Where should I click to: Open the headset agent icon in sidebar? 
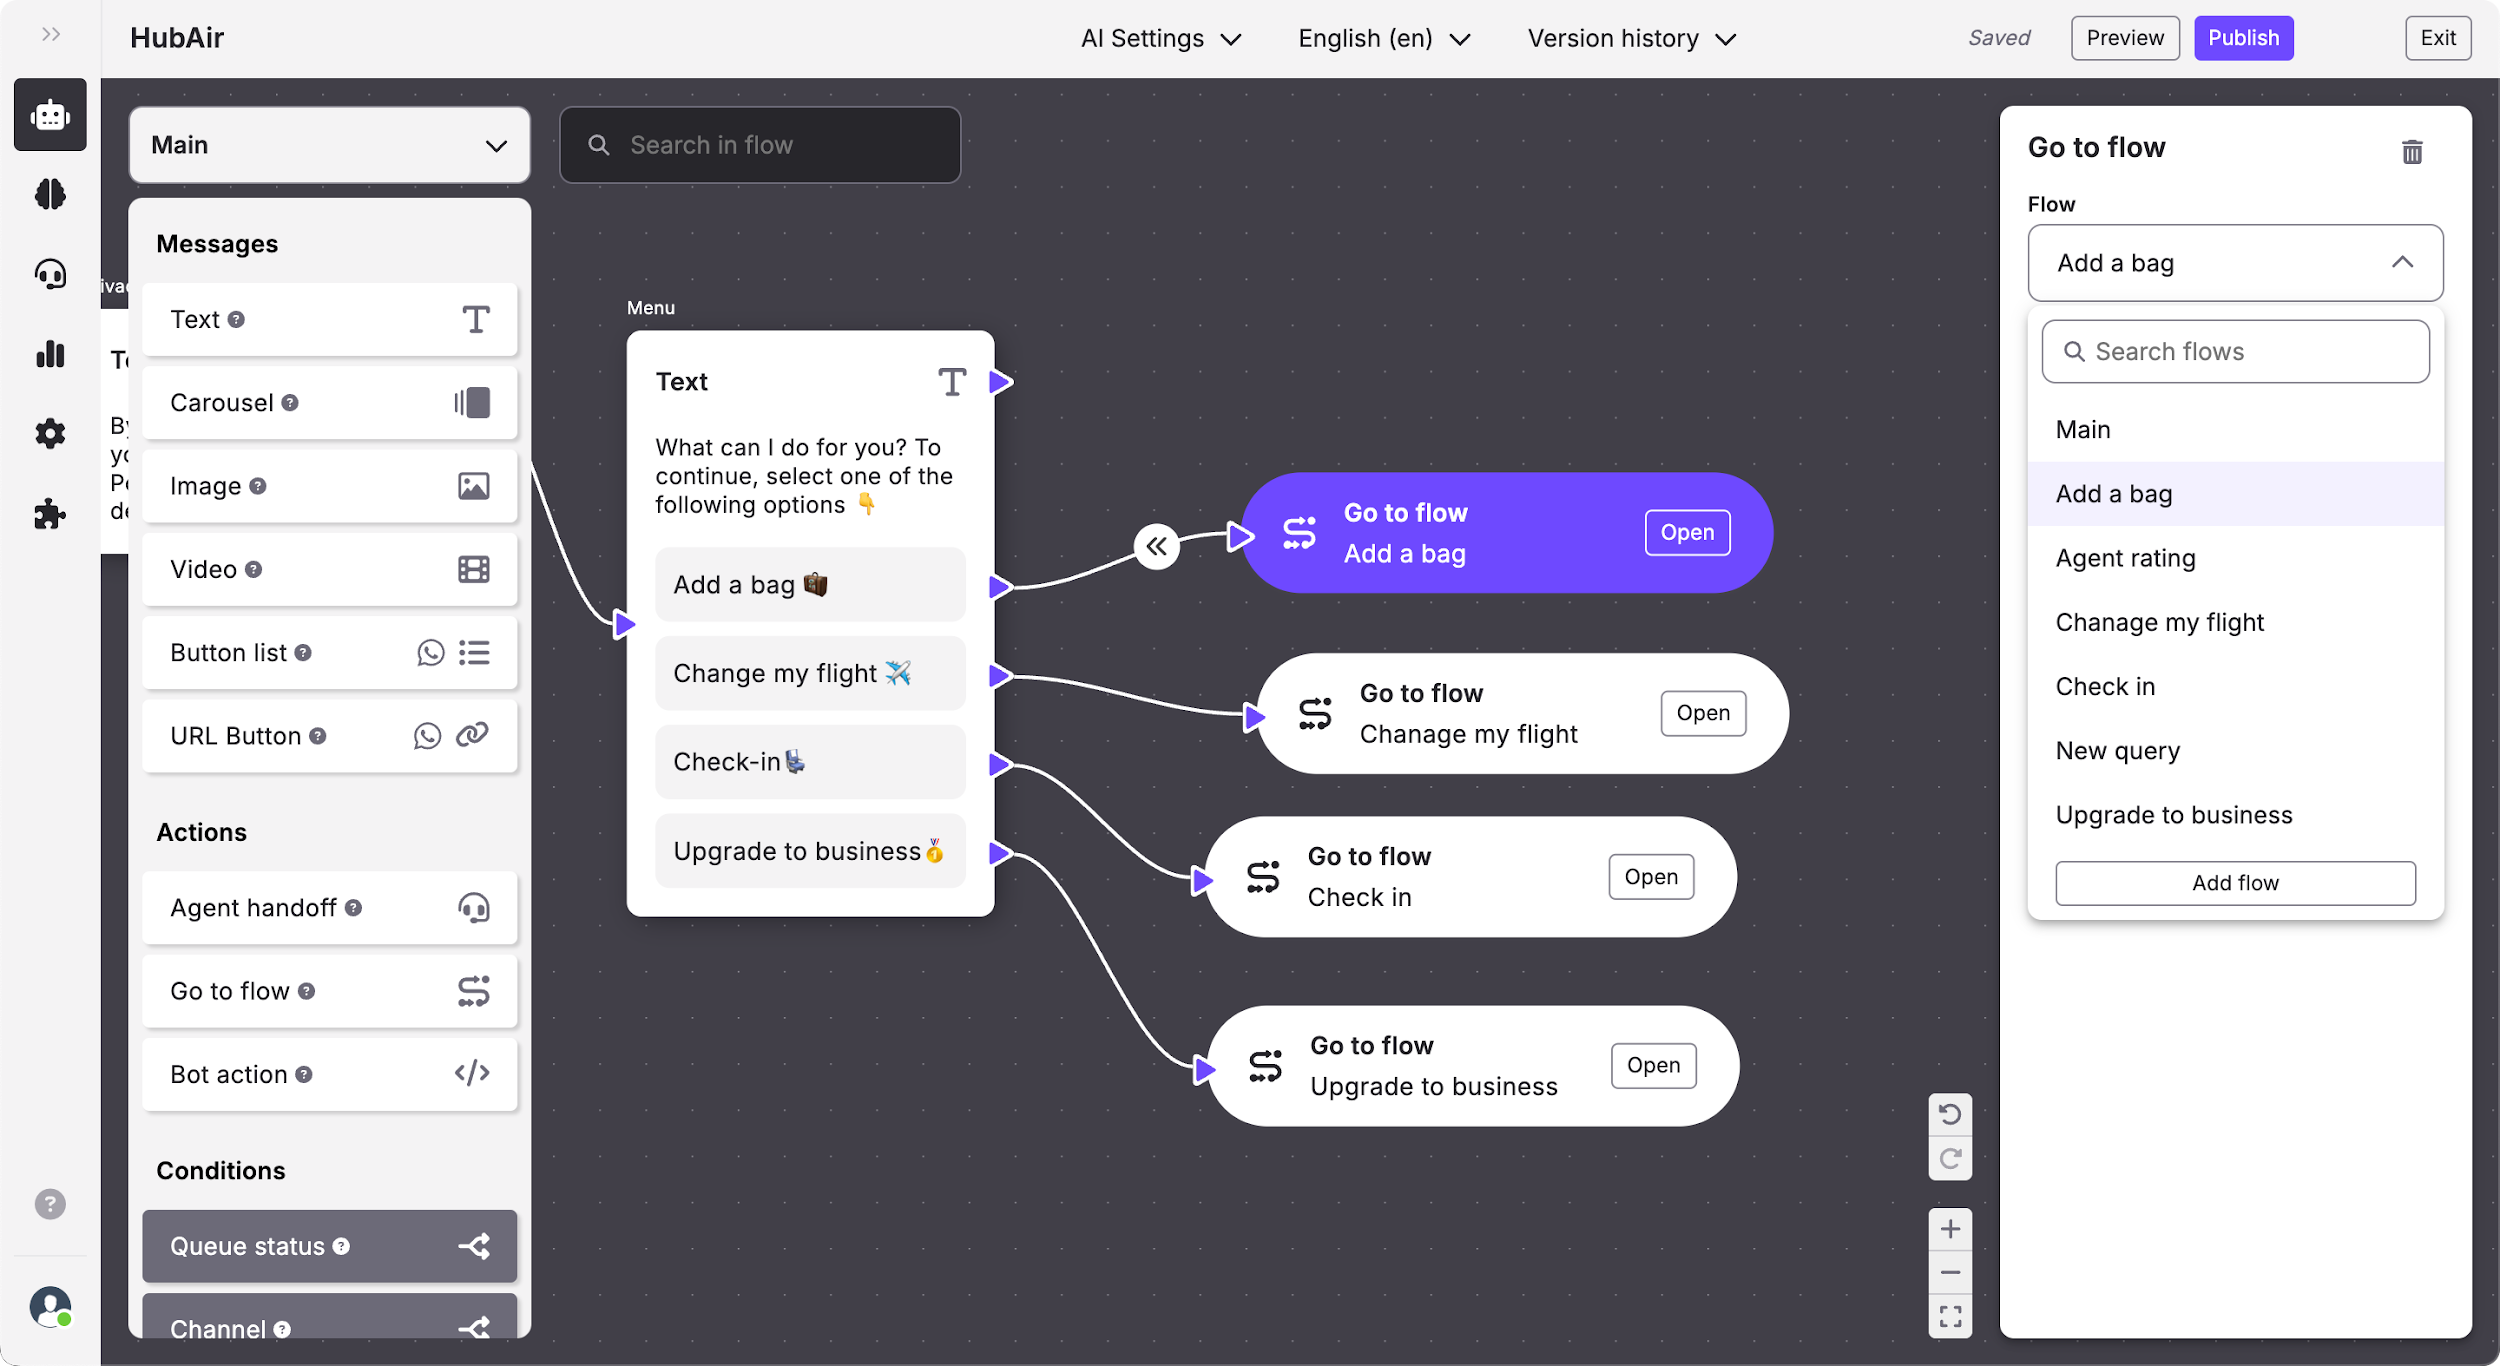[50, 274]
